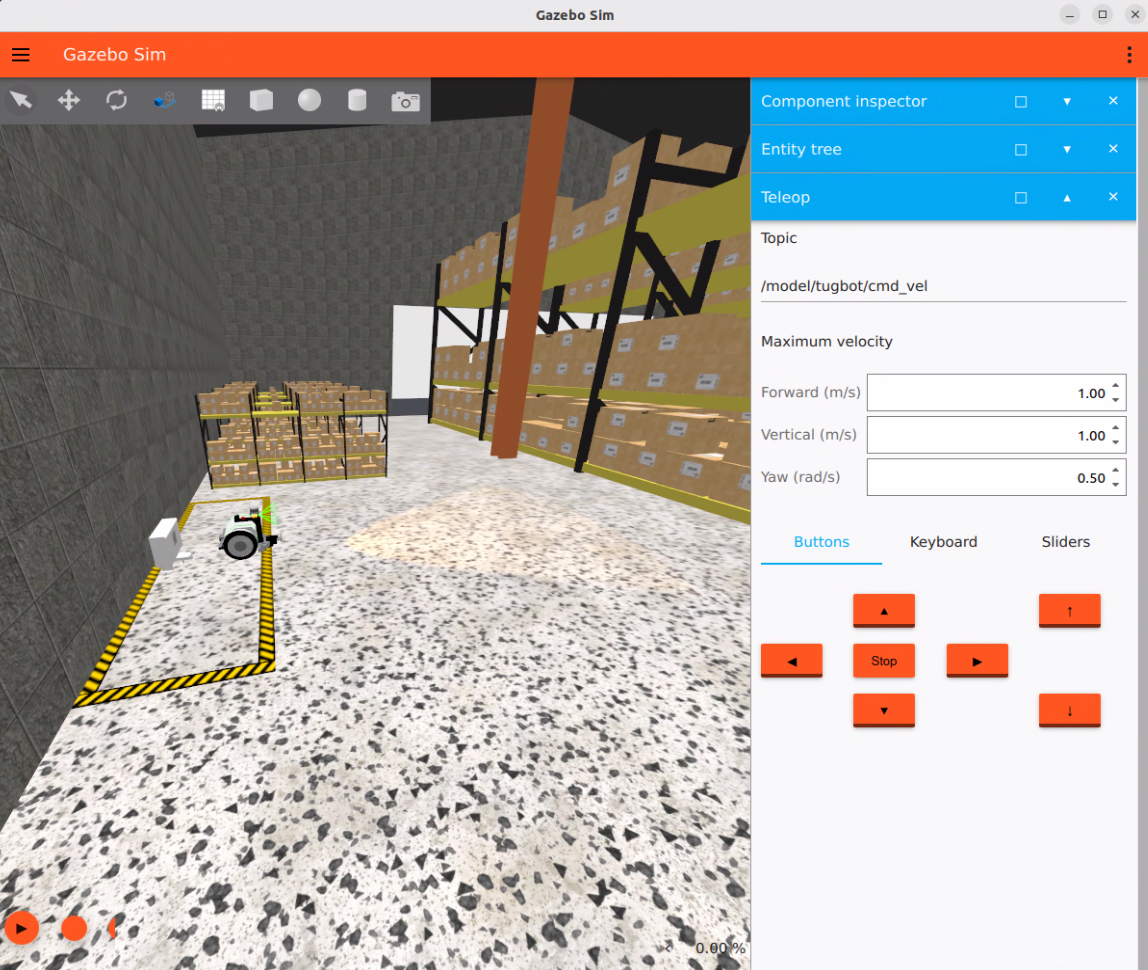This screenshot has height=970, width=1148.
Task: Take a screenshot with the camera icon
Action: [x=405, y=100]
